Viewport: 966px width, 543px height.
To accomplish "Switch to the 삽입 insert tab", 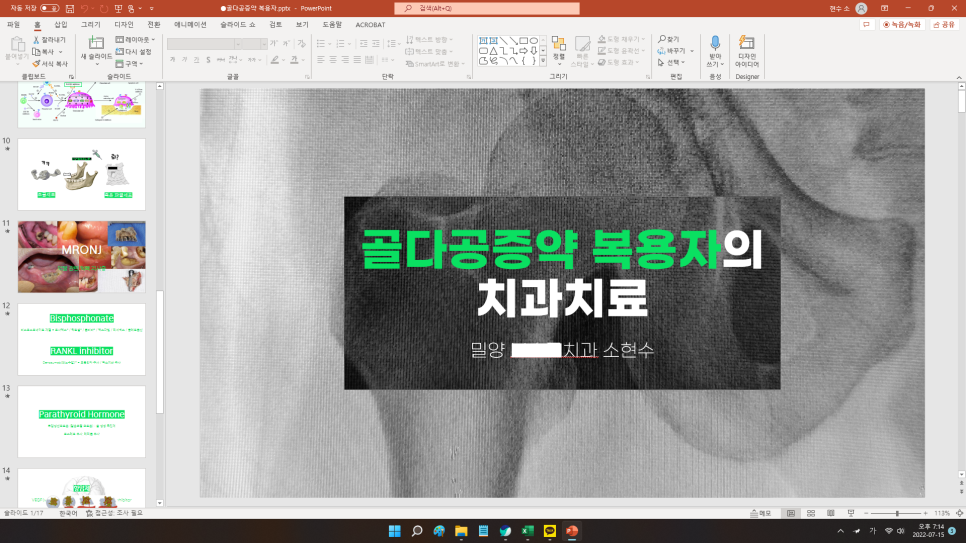I will tap(60, 25).
